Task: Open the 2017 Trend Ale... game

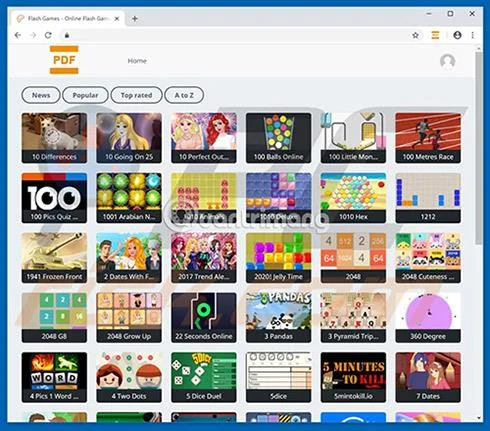Action: 204,258
